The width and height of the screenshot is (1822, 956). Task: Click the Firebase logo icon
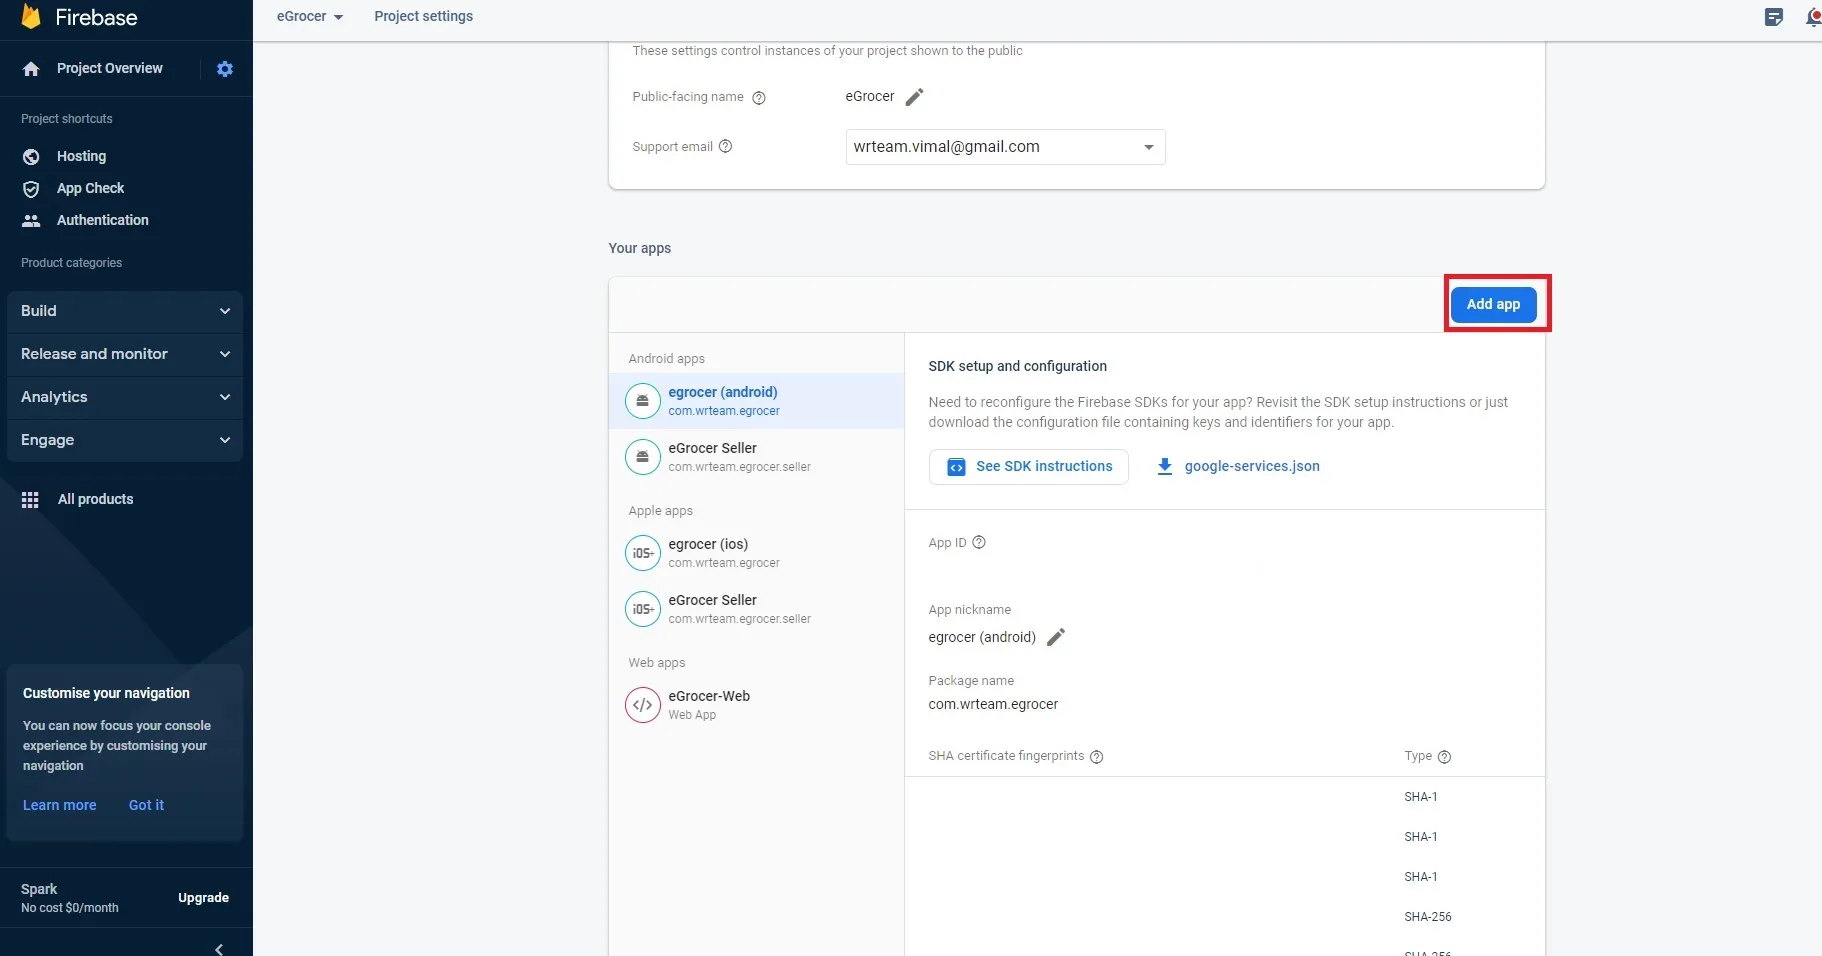[x=31, y=16]
